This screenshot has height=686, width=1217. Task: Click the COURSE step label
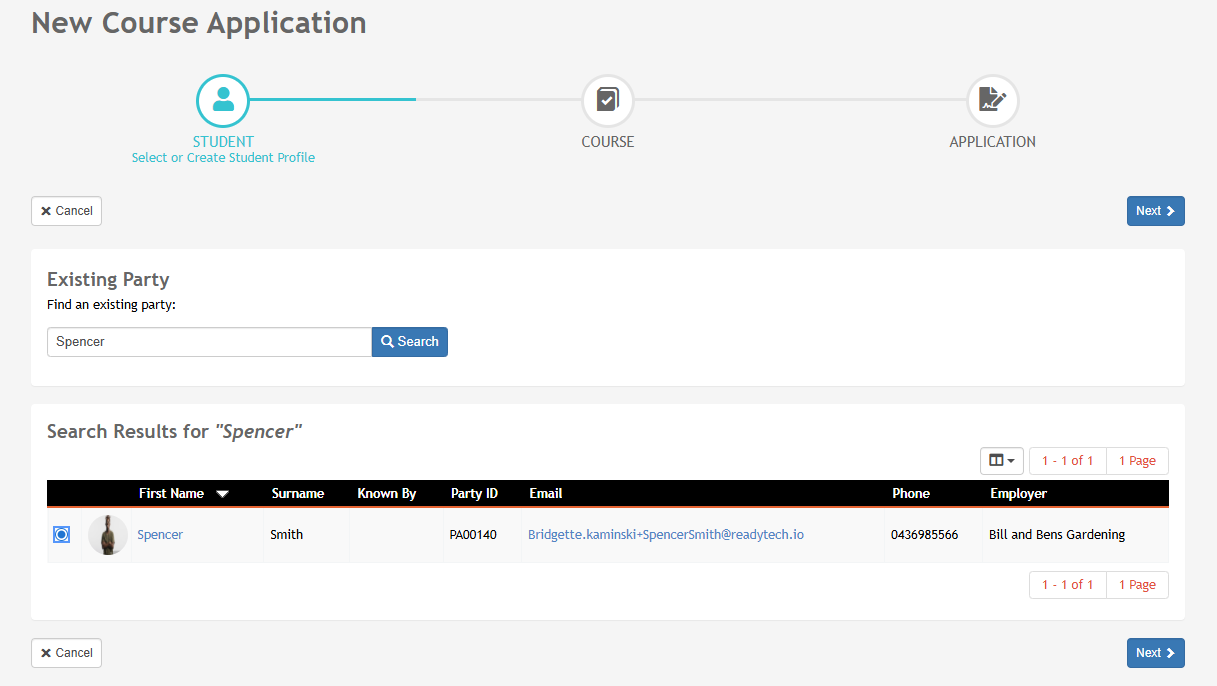click(x=608, y=142)
